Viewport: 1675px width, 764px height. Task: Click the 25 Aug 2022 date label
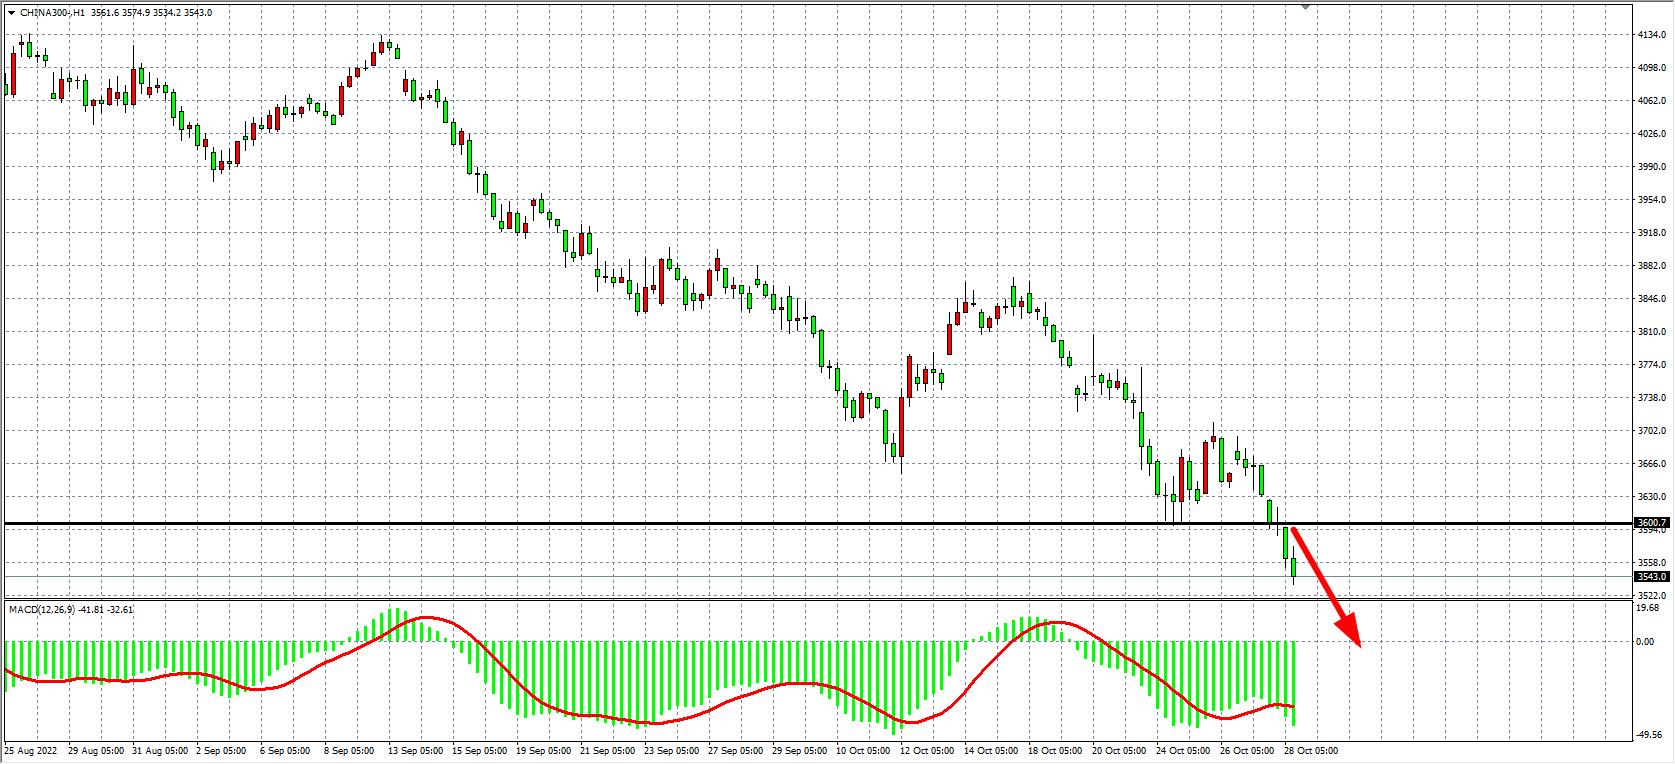pos(29,749)
